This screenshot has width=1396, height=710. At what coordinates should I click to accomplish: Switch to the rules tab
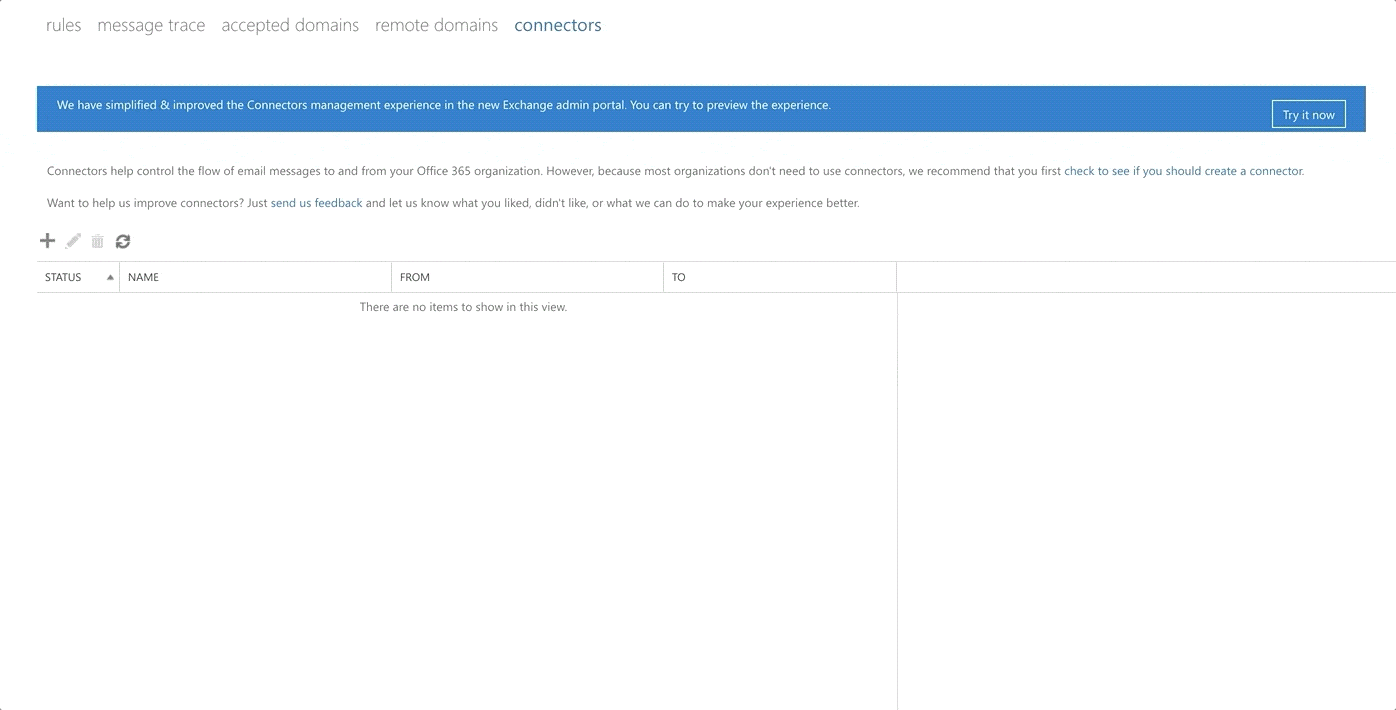pos(62,24)
